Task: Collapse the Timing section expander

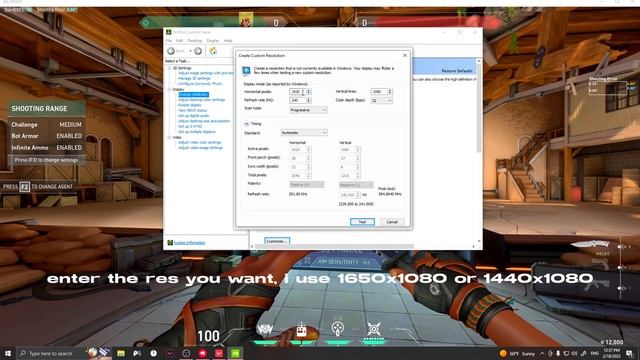Action: 247,124
